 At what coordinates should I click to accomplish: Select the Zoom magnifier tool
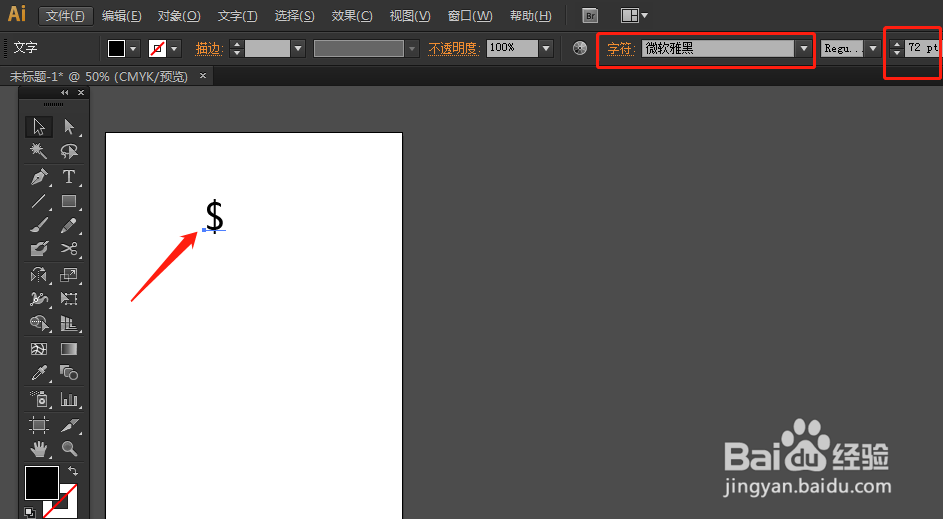pos(69,449)
